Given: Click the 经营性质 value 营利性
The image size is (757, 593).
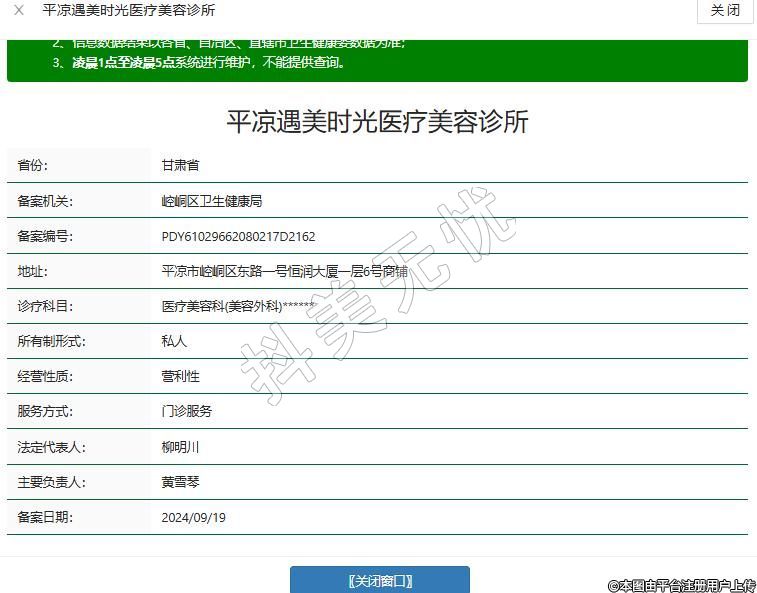Looking at the screenshot, I should [x=180, y=376].
